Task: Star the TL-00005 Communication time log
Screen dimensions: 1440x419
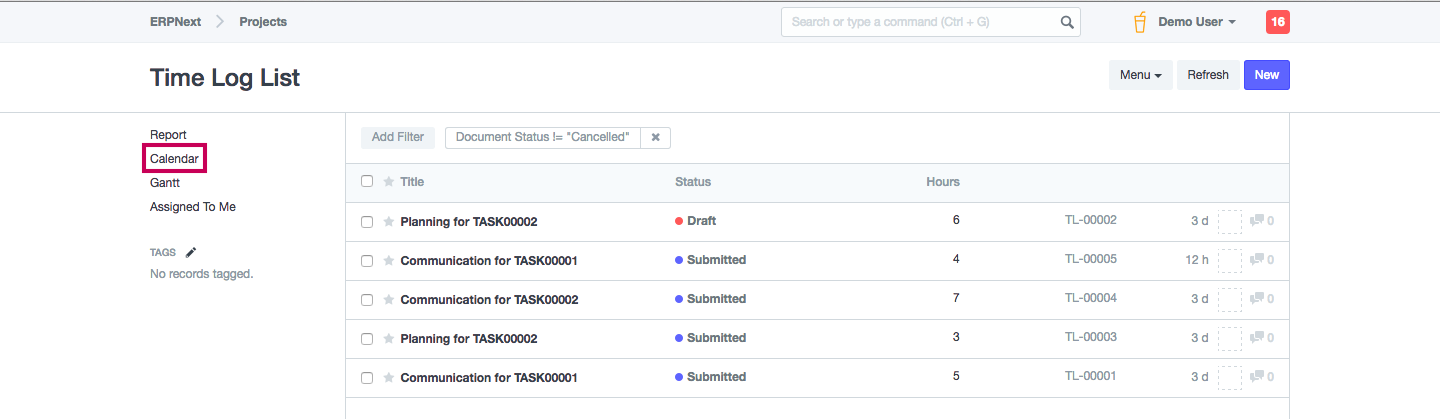Action: [x=388, y=261]
